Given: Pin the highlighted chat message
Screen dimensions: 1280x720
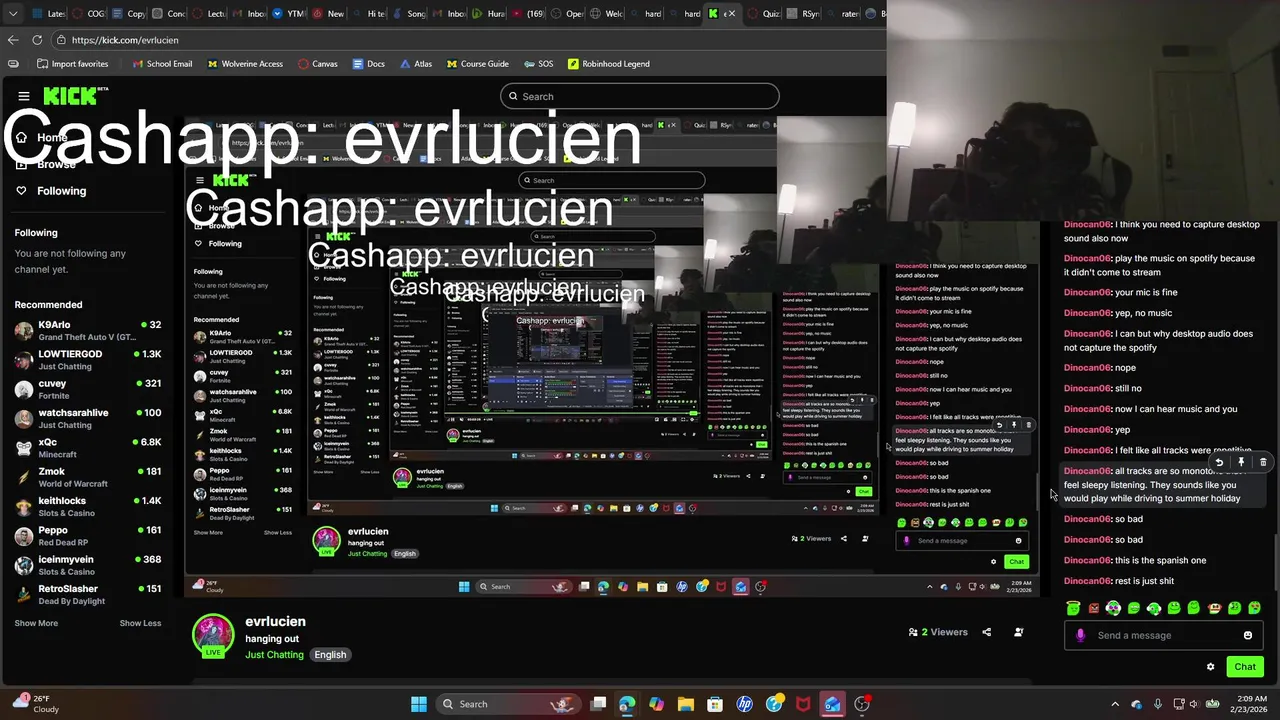Looking at the screenshot, I should tap(1241, 462).
